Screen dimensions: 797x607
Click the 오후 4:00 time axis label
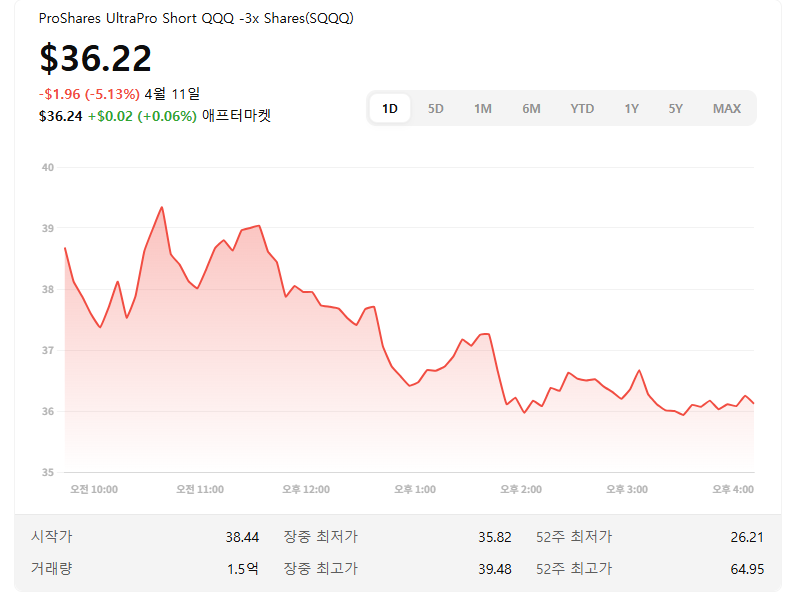pyautogui.click(x=733, y=489)
